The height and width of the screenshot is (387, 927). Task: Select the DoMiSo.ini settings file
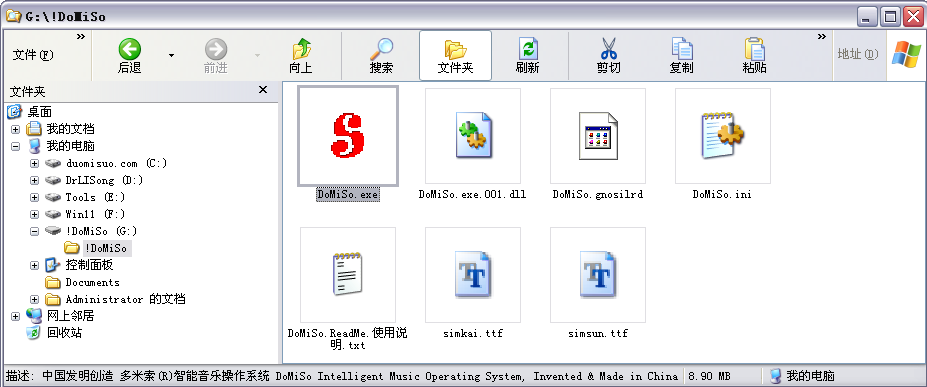coord(722,136)
